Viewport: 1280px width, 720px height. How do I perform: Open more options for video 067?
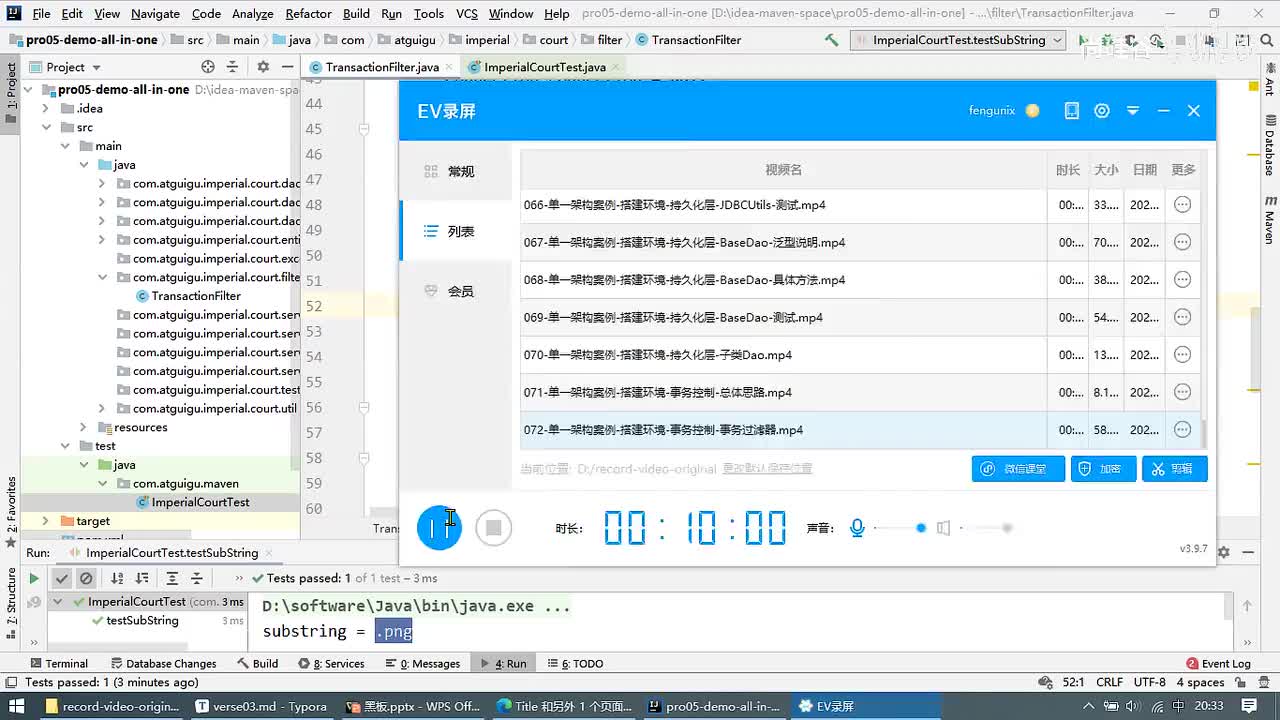pyautogui.click(x=1182, y=242)
